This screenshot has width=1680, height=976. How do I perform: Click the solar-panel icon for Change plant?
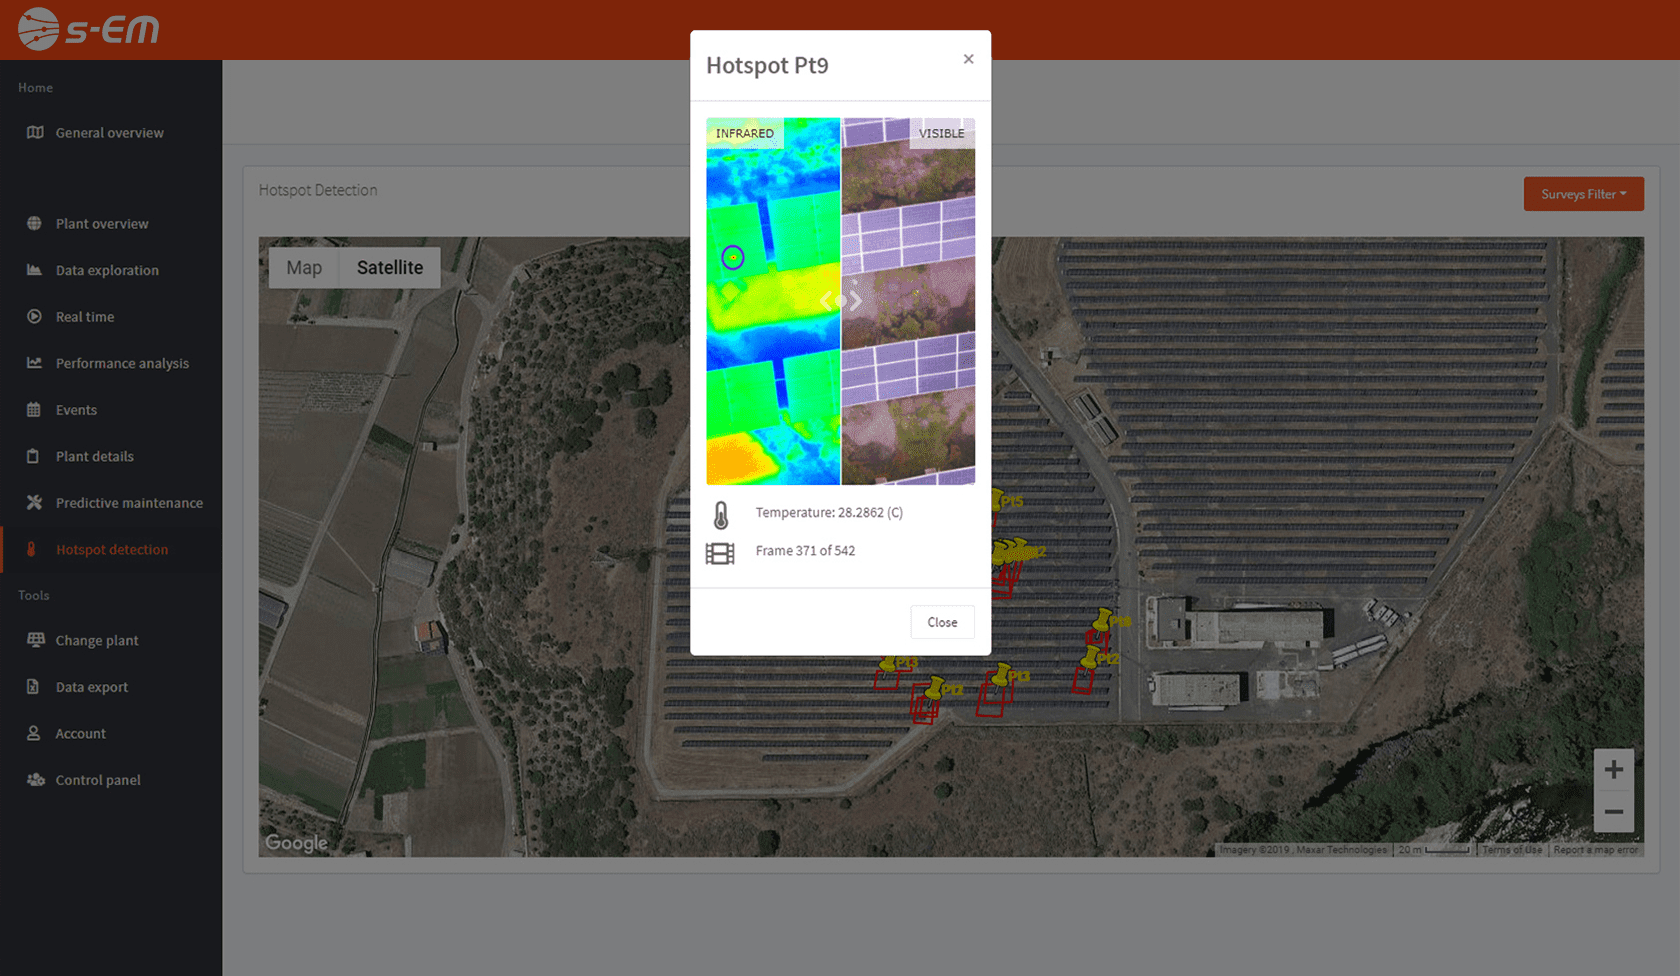36,640
